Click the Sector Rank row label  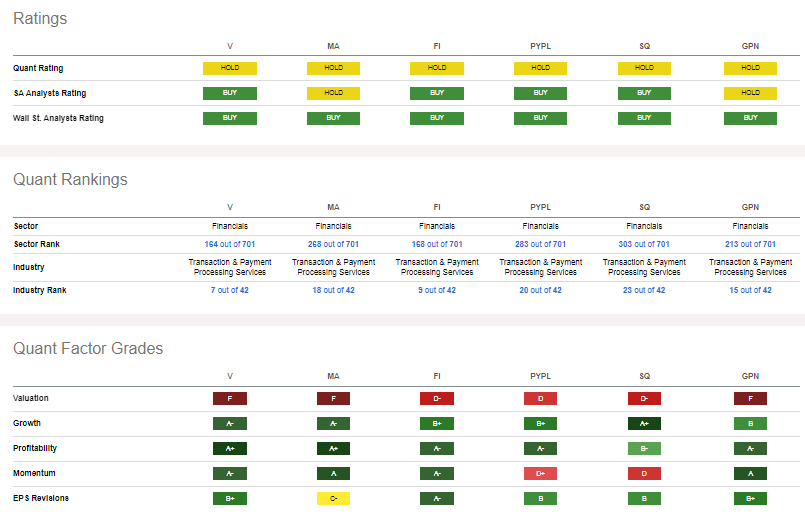point(36,244)
